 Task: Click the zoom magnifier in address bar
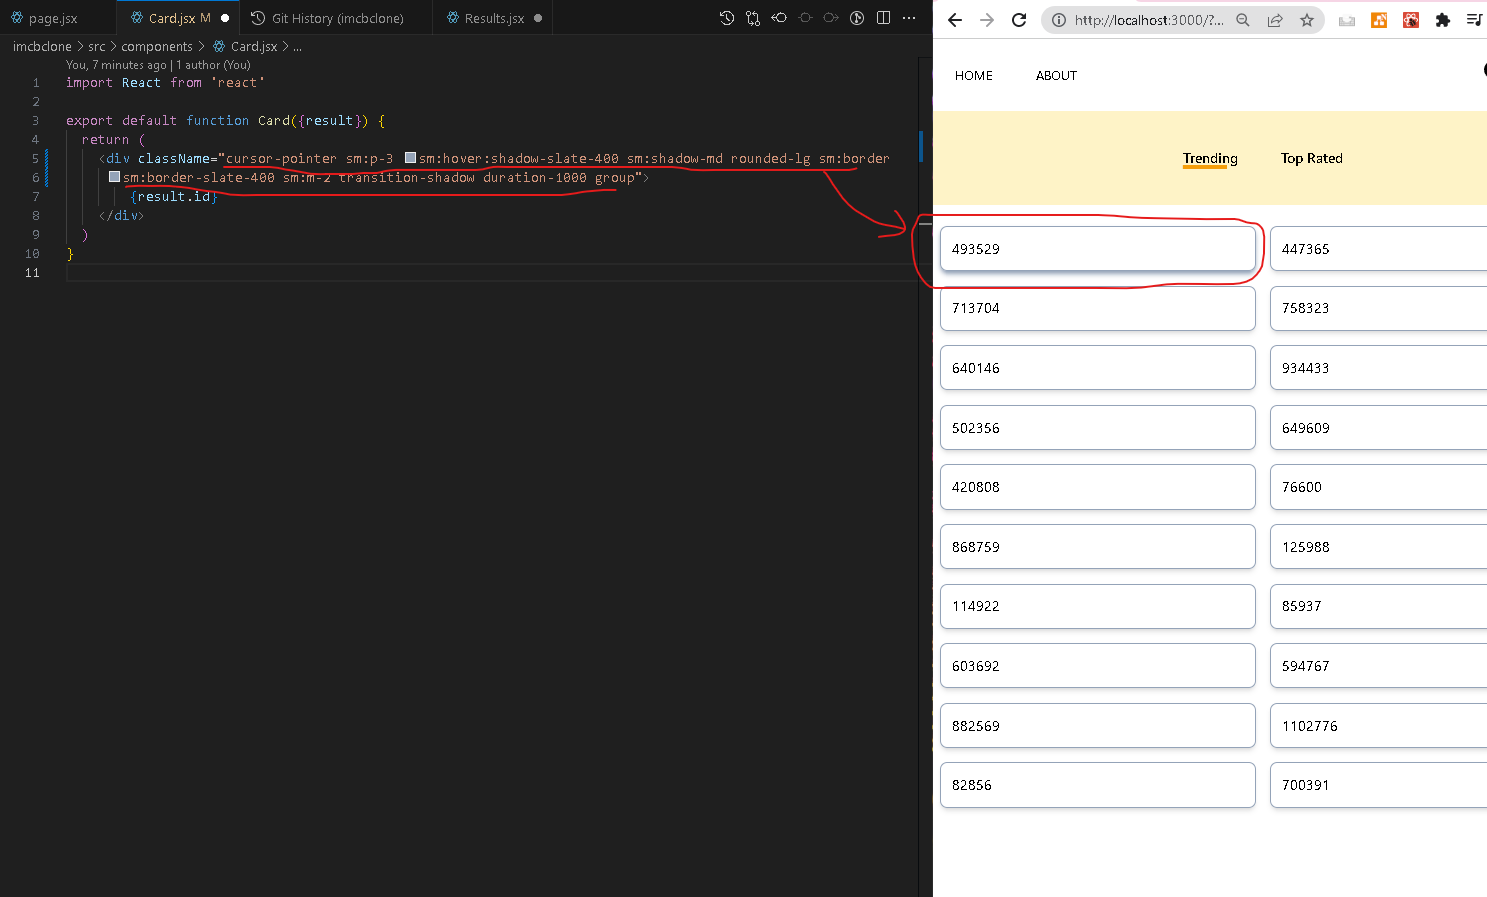coord(1243,20)
